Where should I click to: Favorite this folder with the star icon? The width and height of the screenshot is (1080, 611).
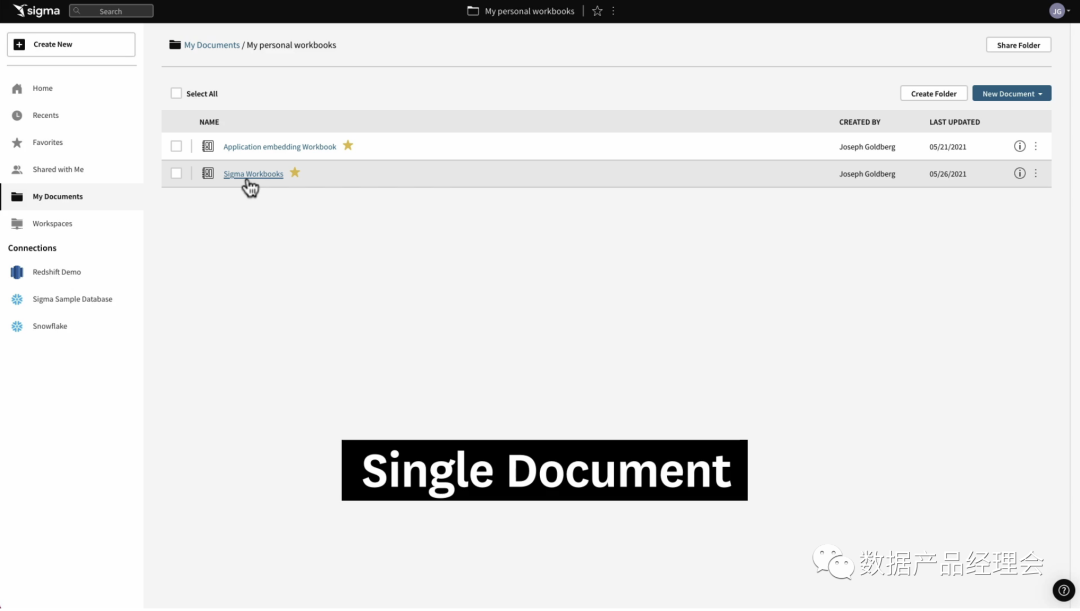597,11
